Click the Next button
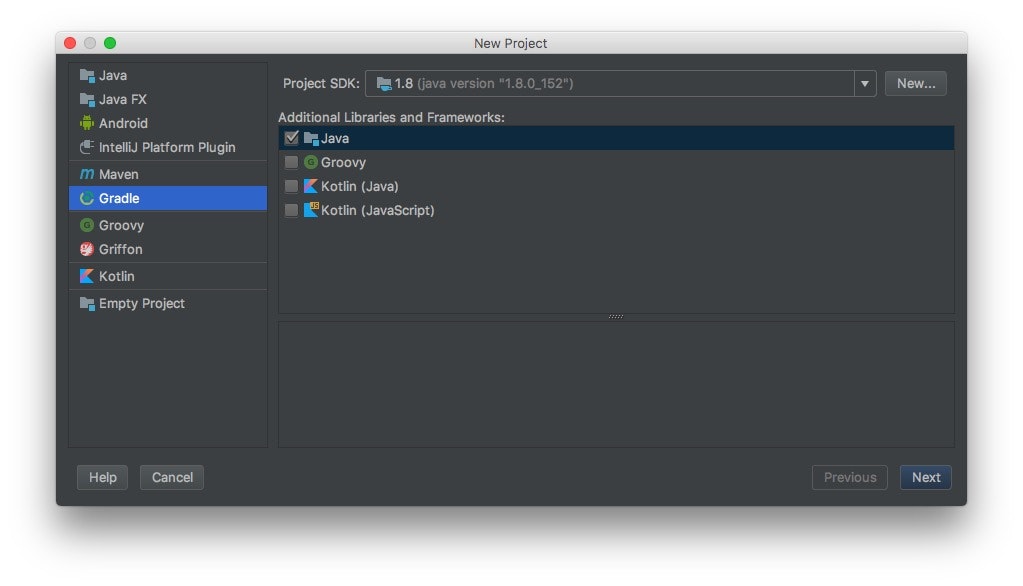Viewport: 1023px width, 586px height. point(925,477)
